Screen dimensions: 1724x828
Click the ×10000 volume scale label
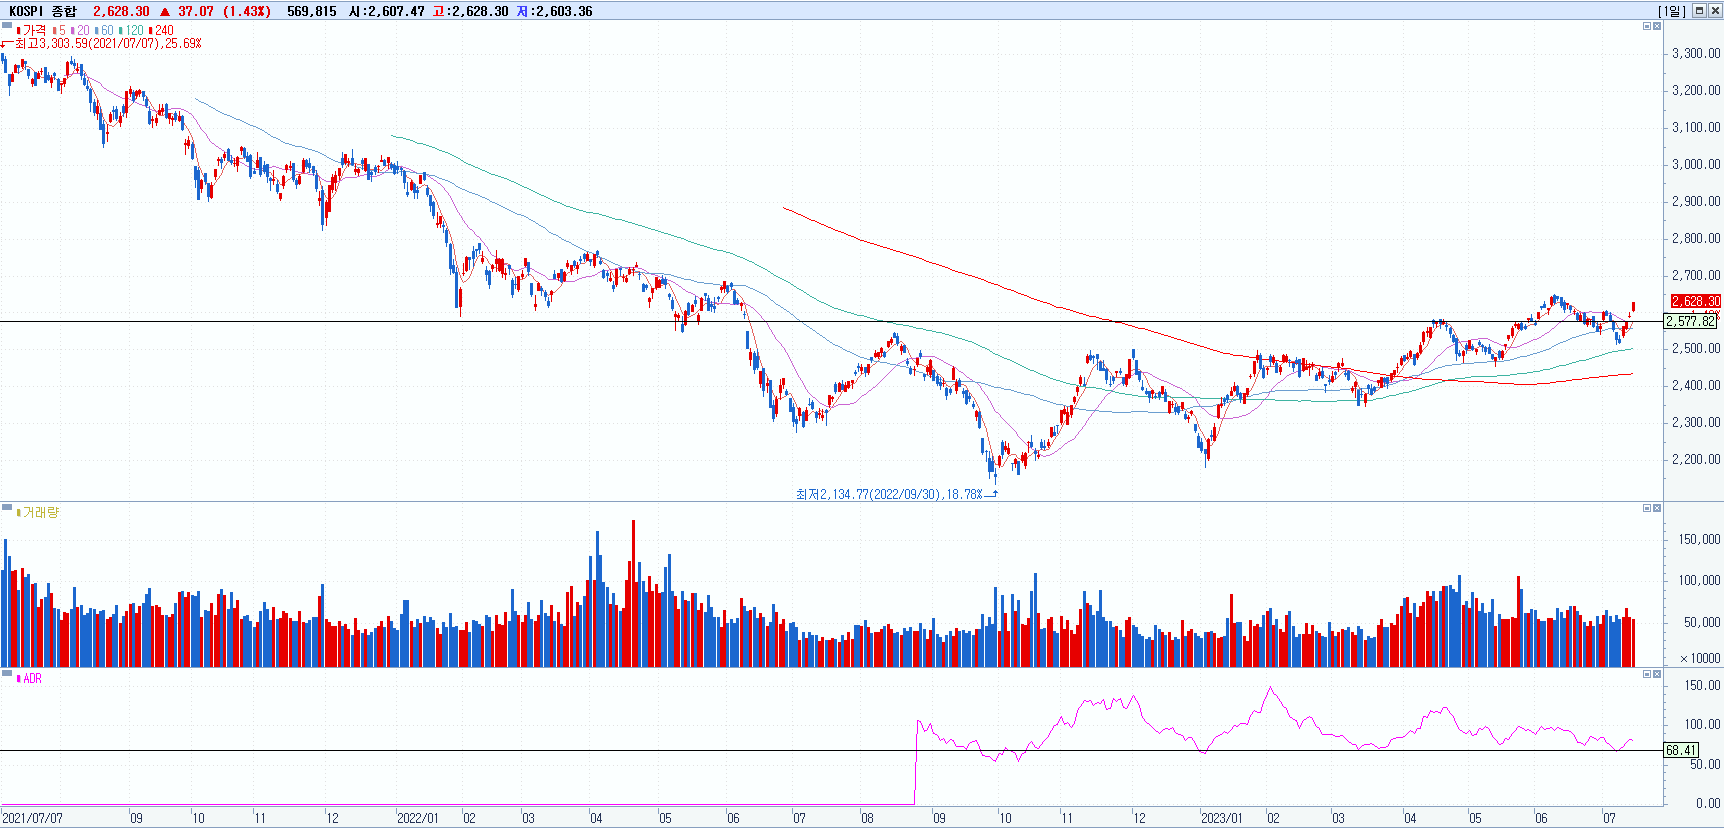click(x=1700, y=658)
